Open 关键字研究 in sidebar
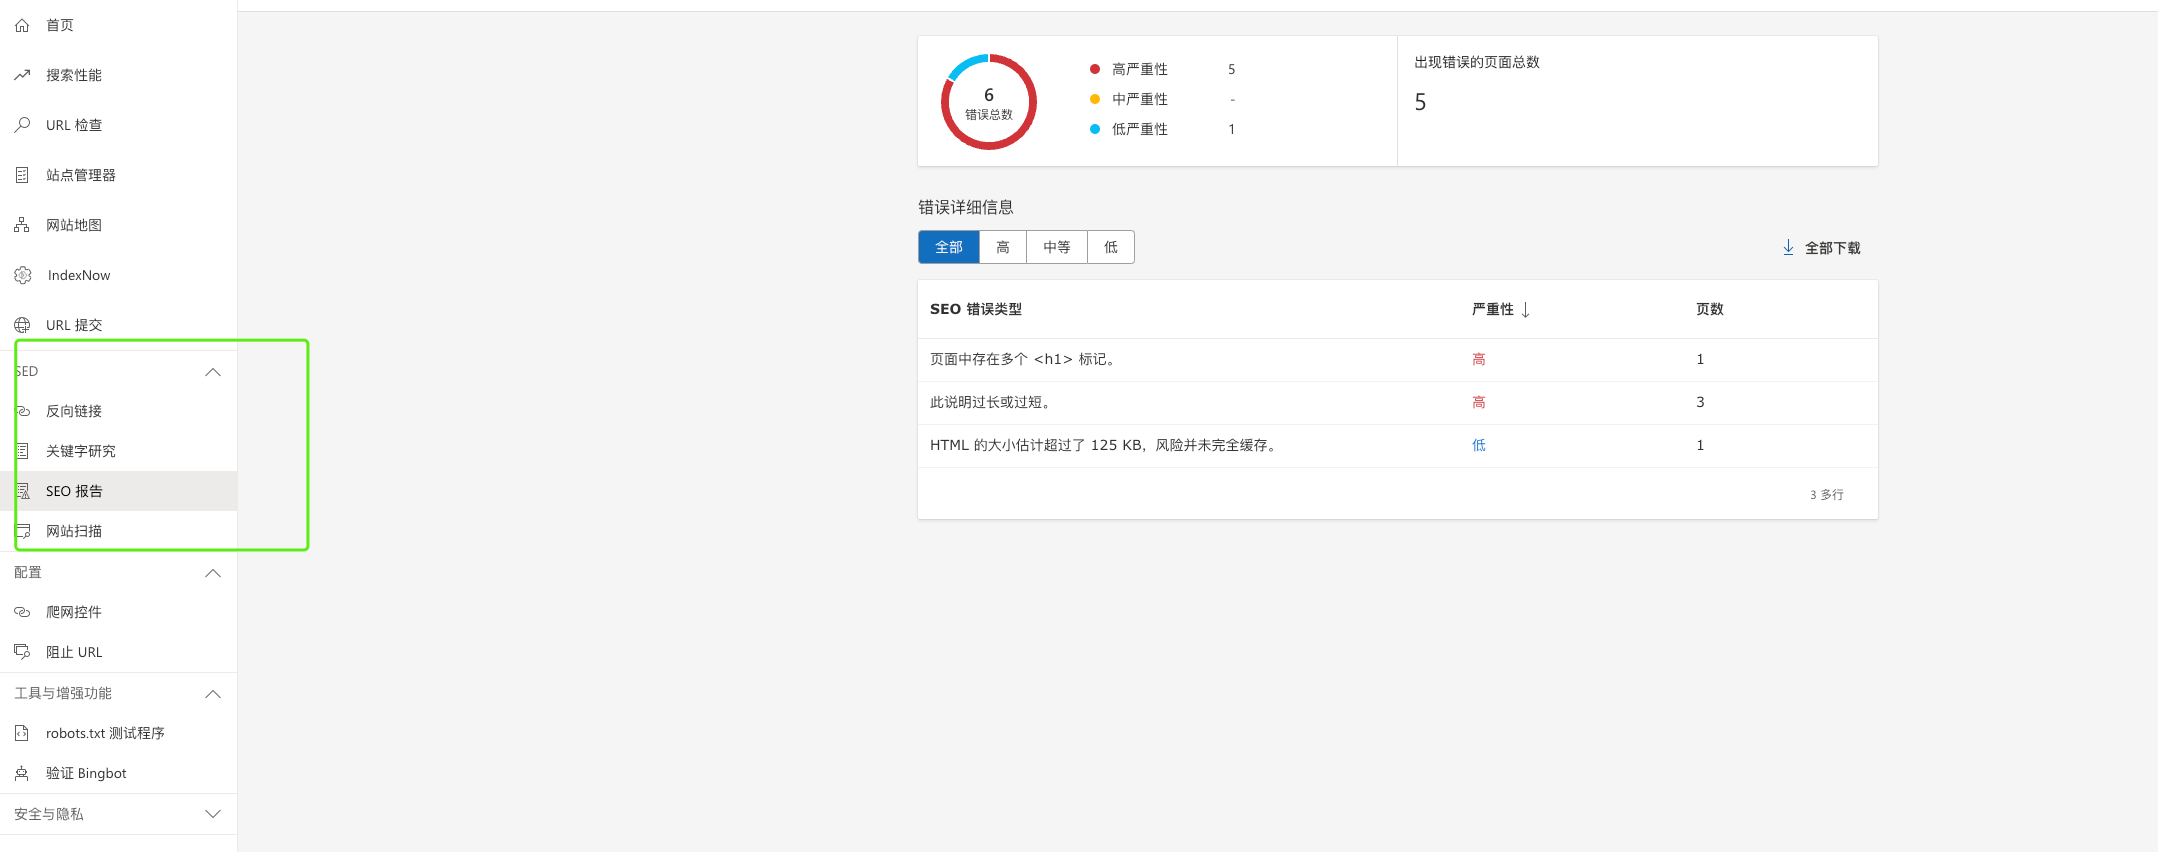This screenshot has width=2158, height=852. [81, 451]
